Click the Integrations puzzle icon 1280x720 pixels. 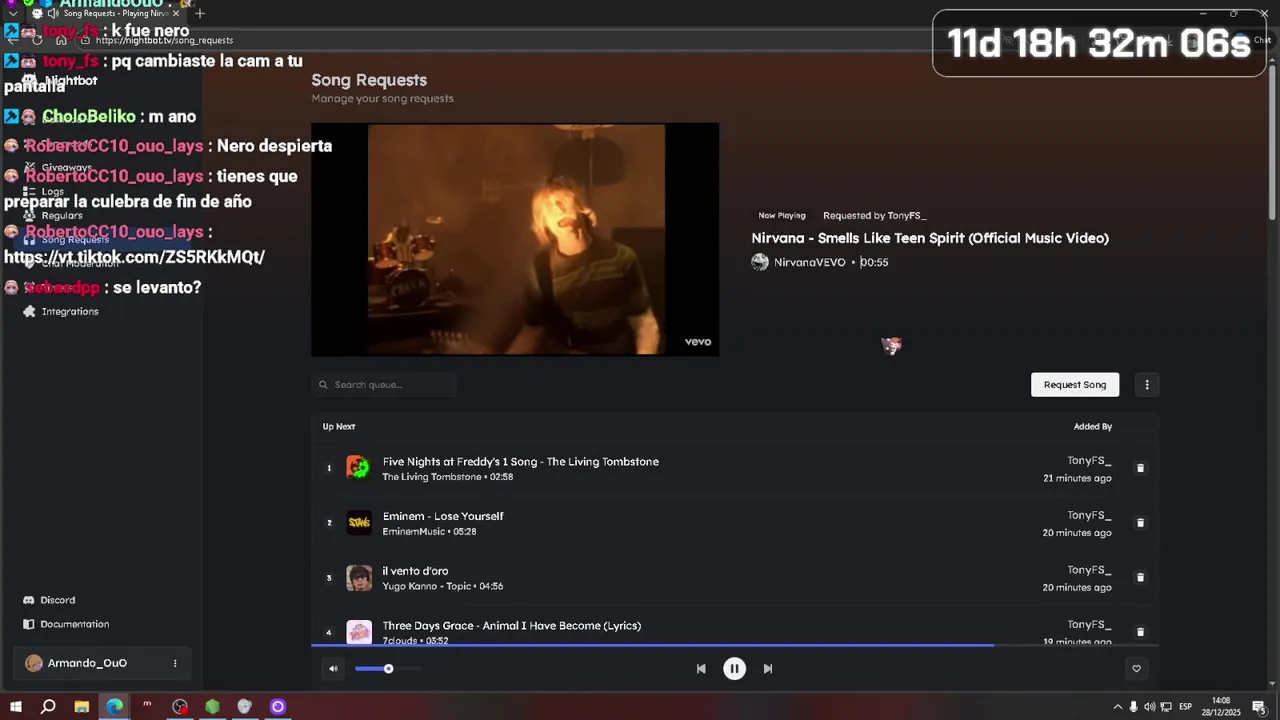[x=29, y=312]
